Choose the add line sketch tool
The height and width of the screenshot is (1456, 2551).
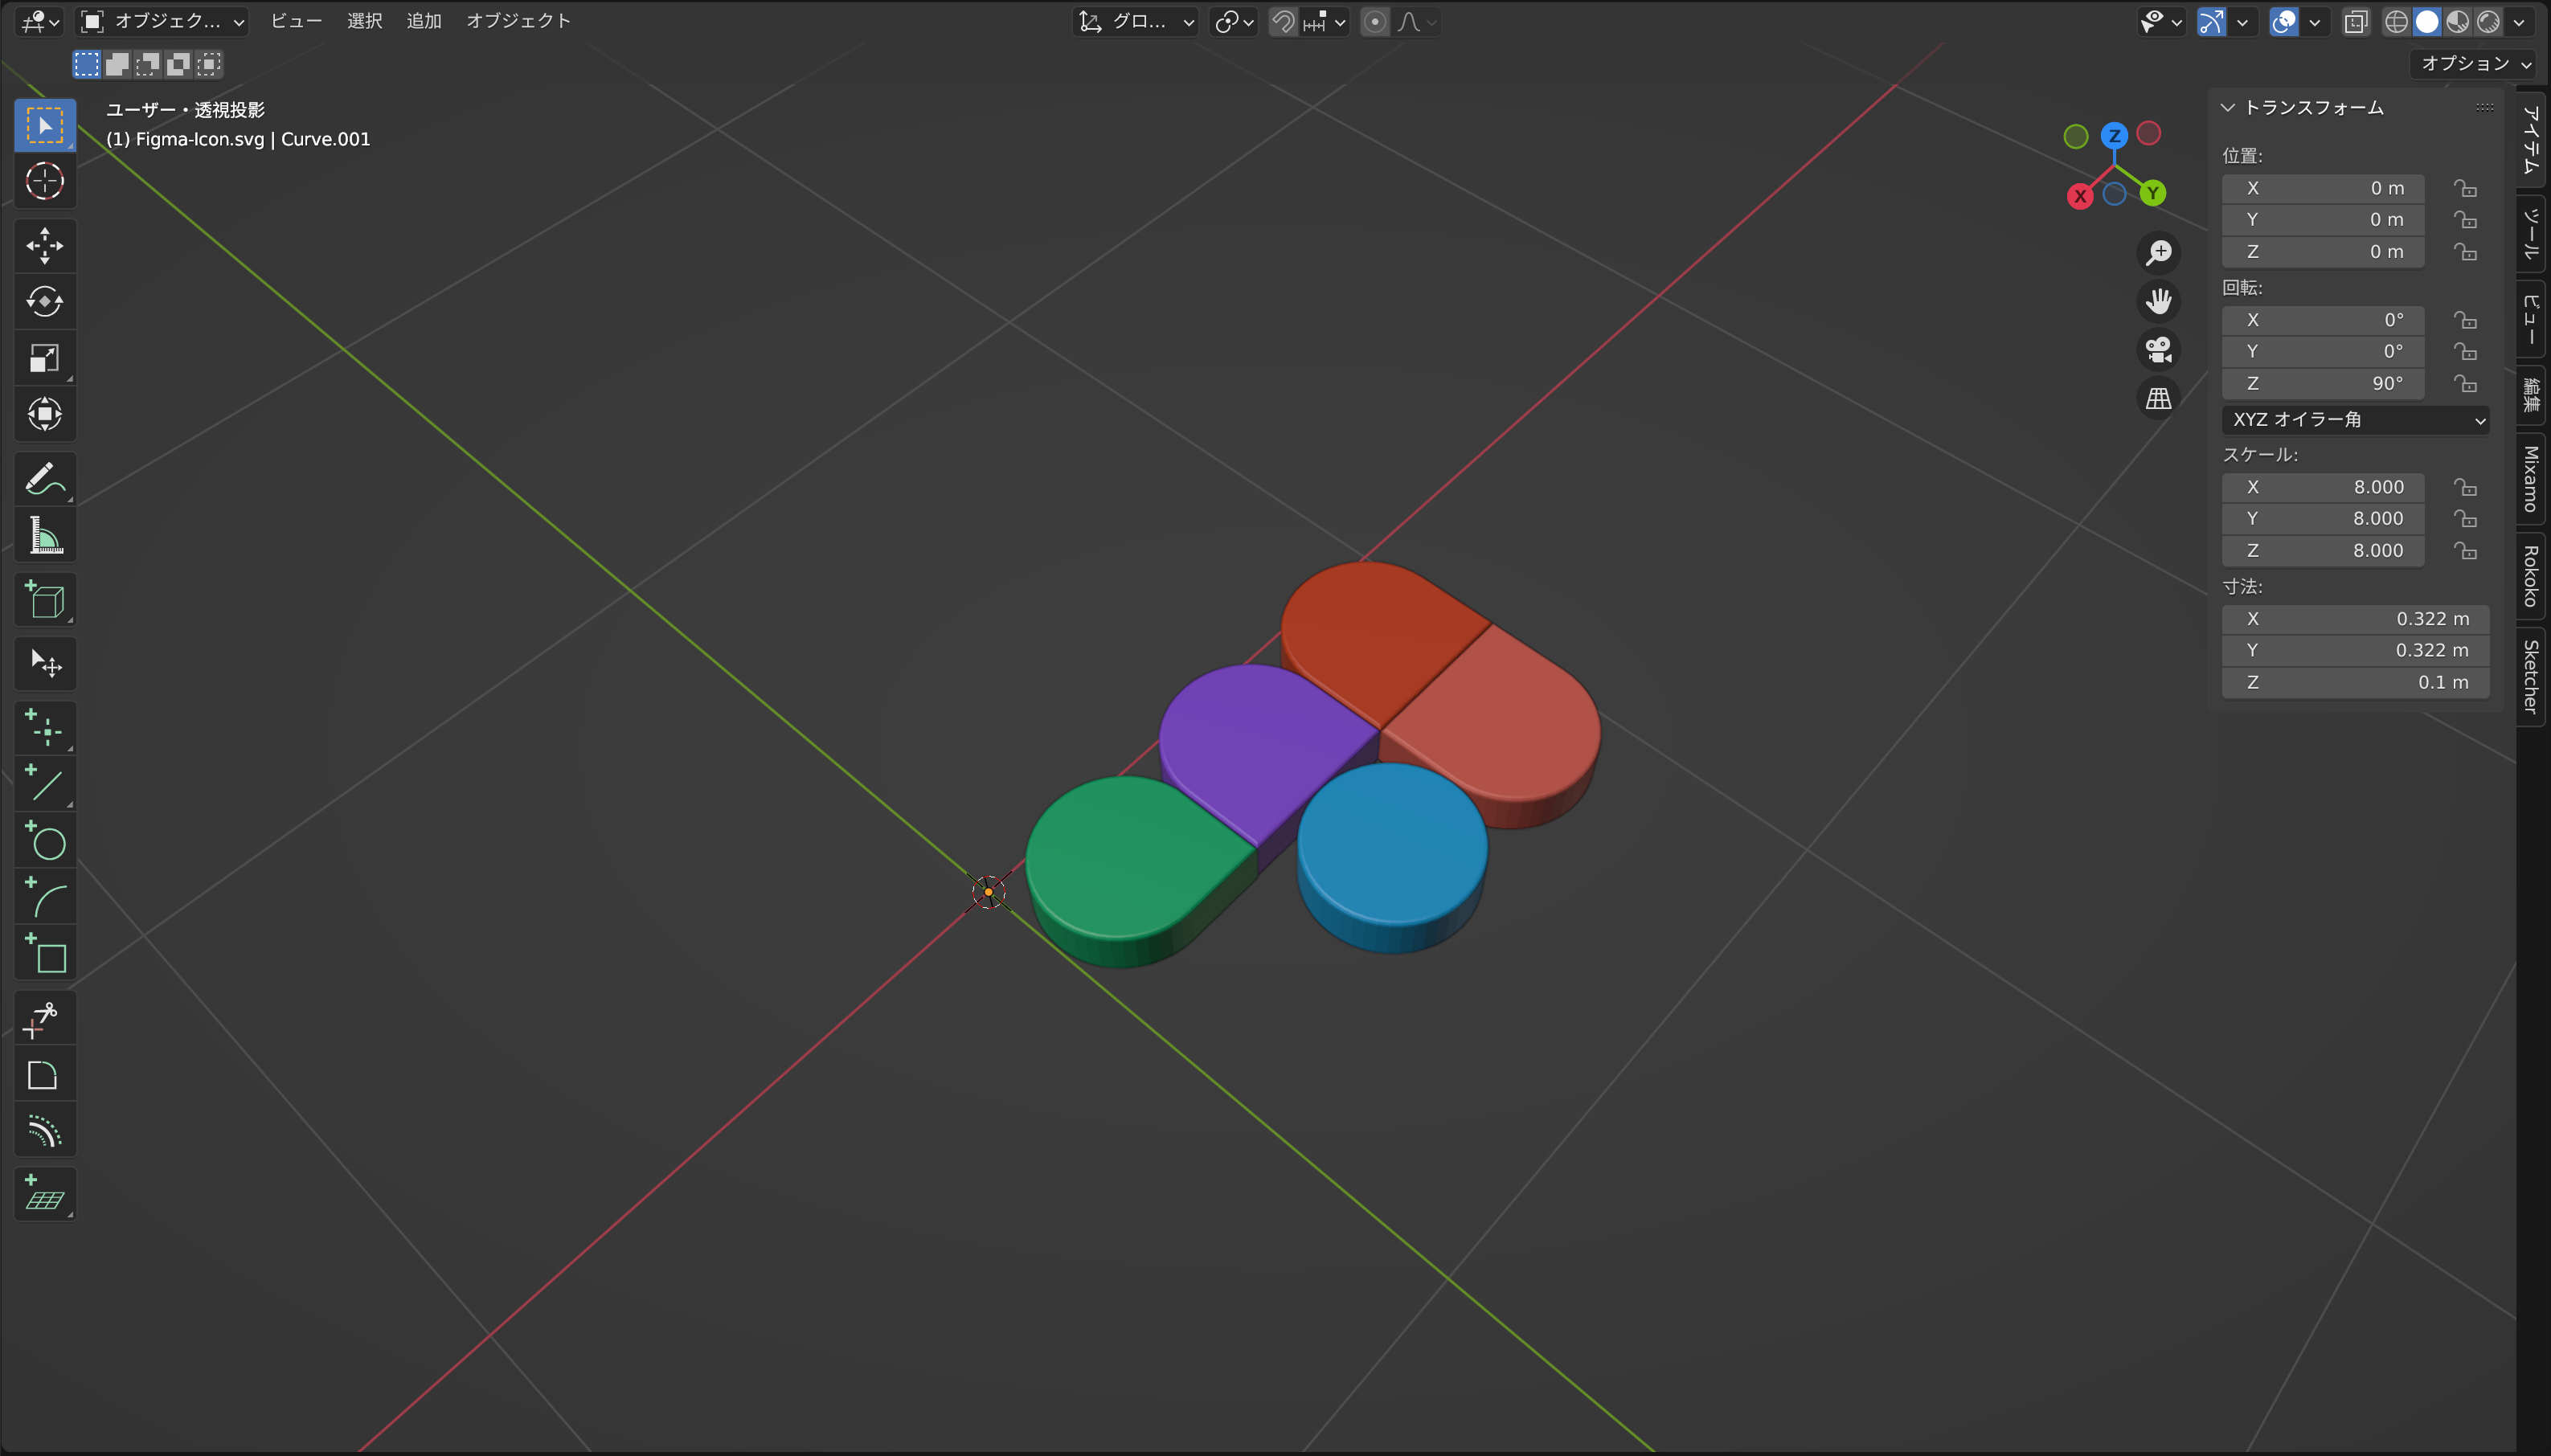45,784
